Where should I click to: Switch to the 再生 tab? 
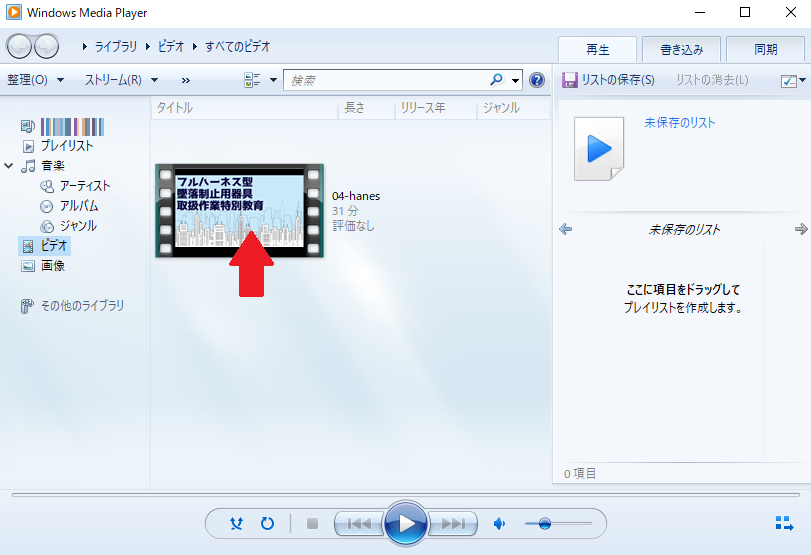coord(597,50)
